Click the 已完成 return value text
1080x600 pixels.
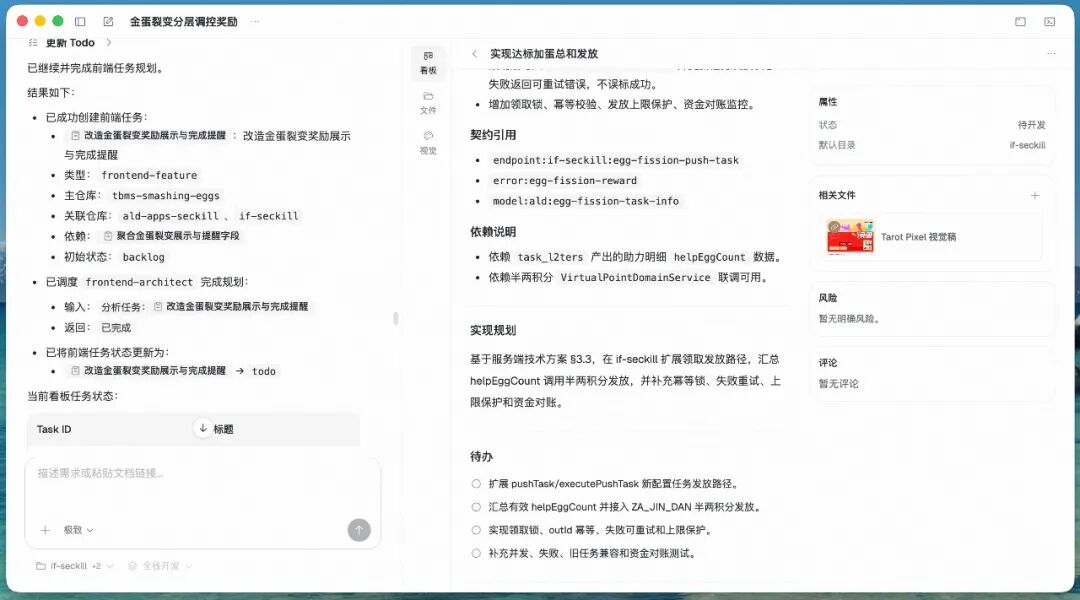point(116,328)
